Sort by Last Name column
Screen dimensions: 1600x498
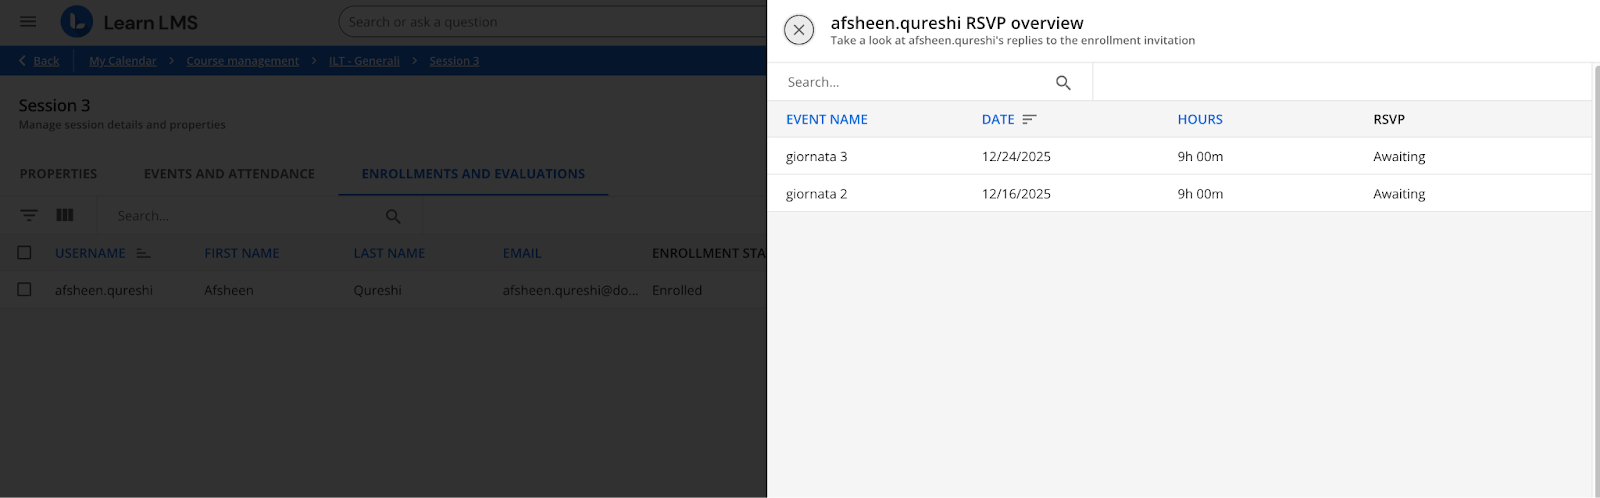(x=389, y=253)
